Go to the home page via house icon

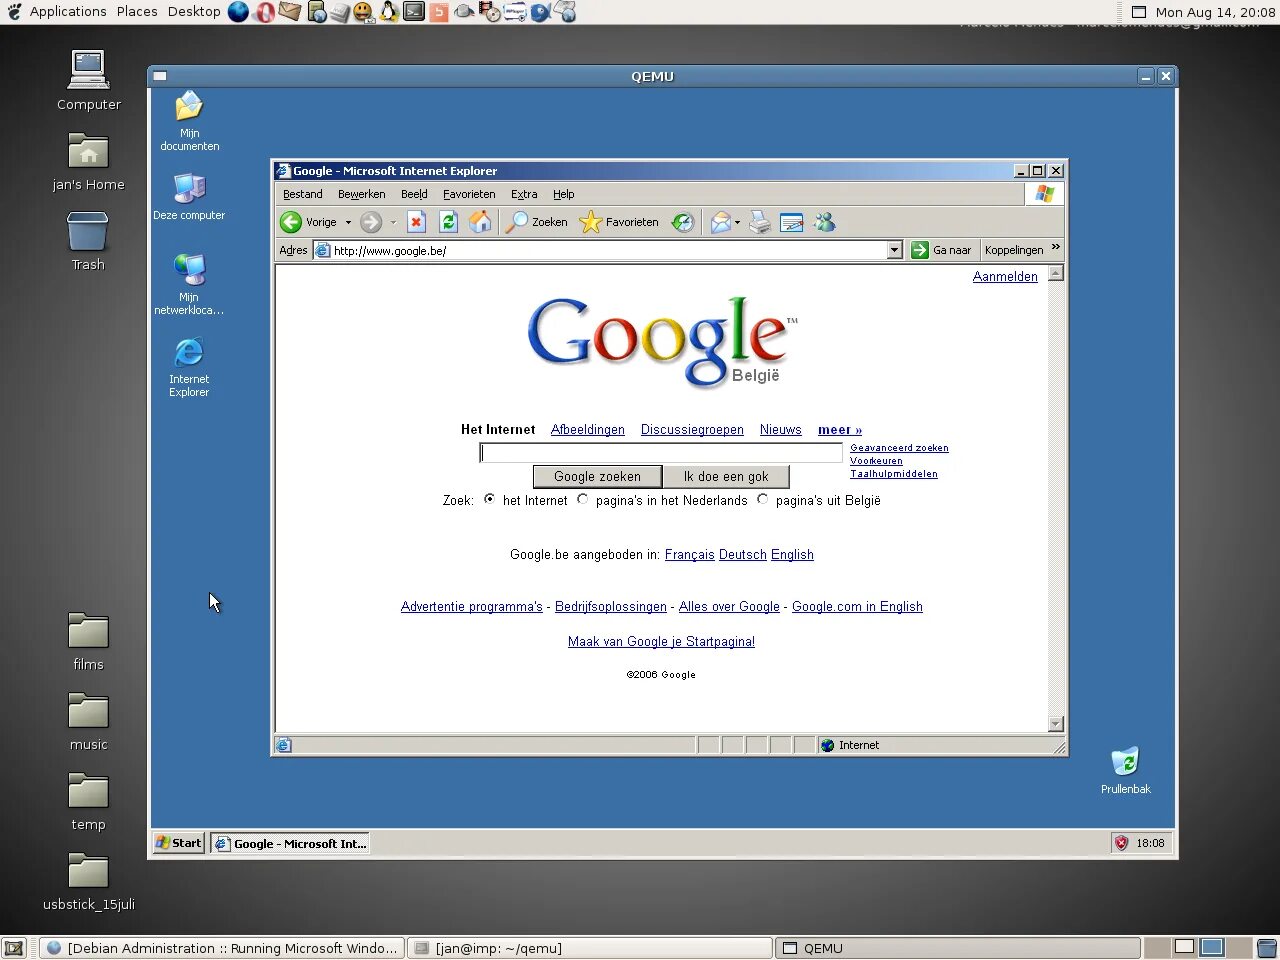[480, 222]
